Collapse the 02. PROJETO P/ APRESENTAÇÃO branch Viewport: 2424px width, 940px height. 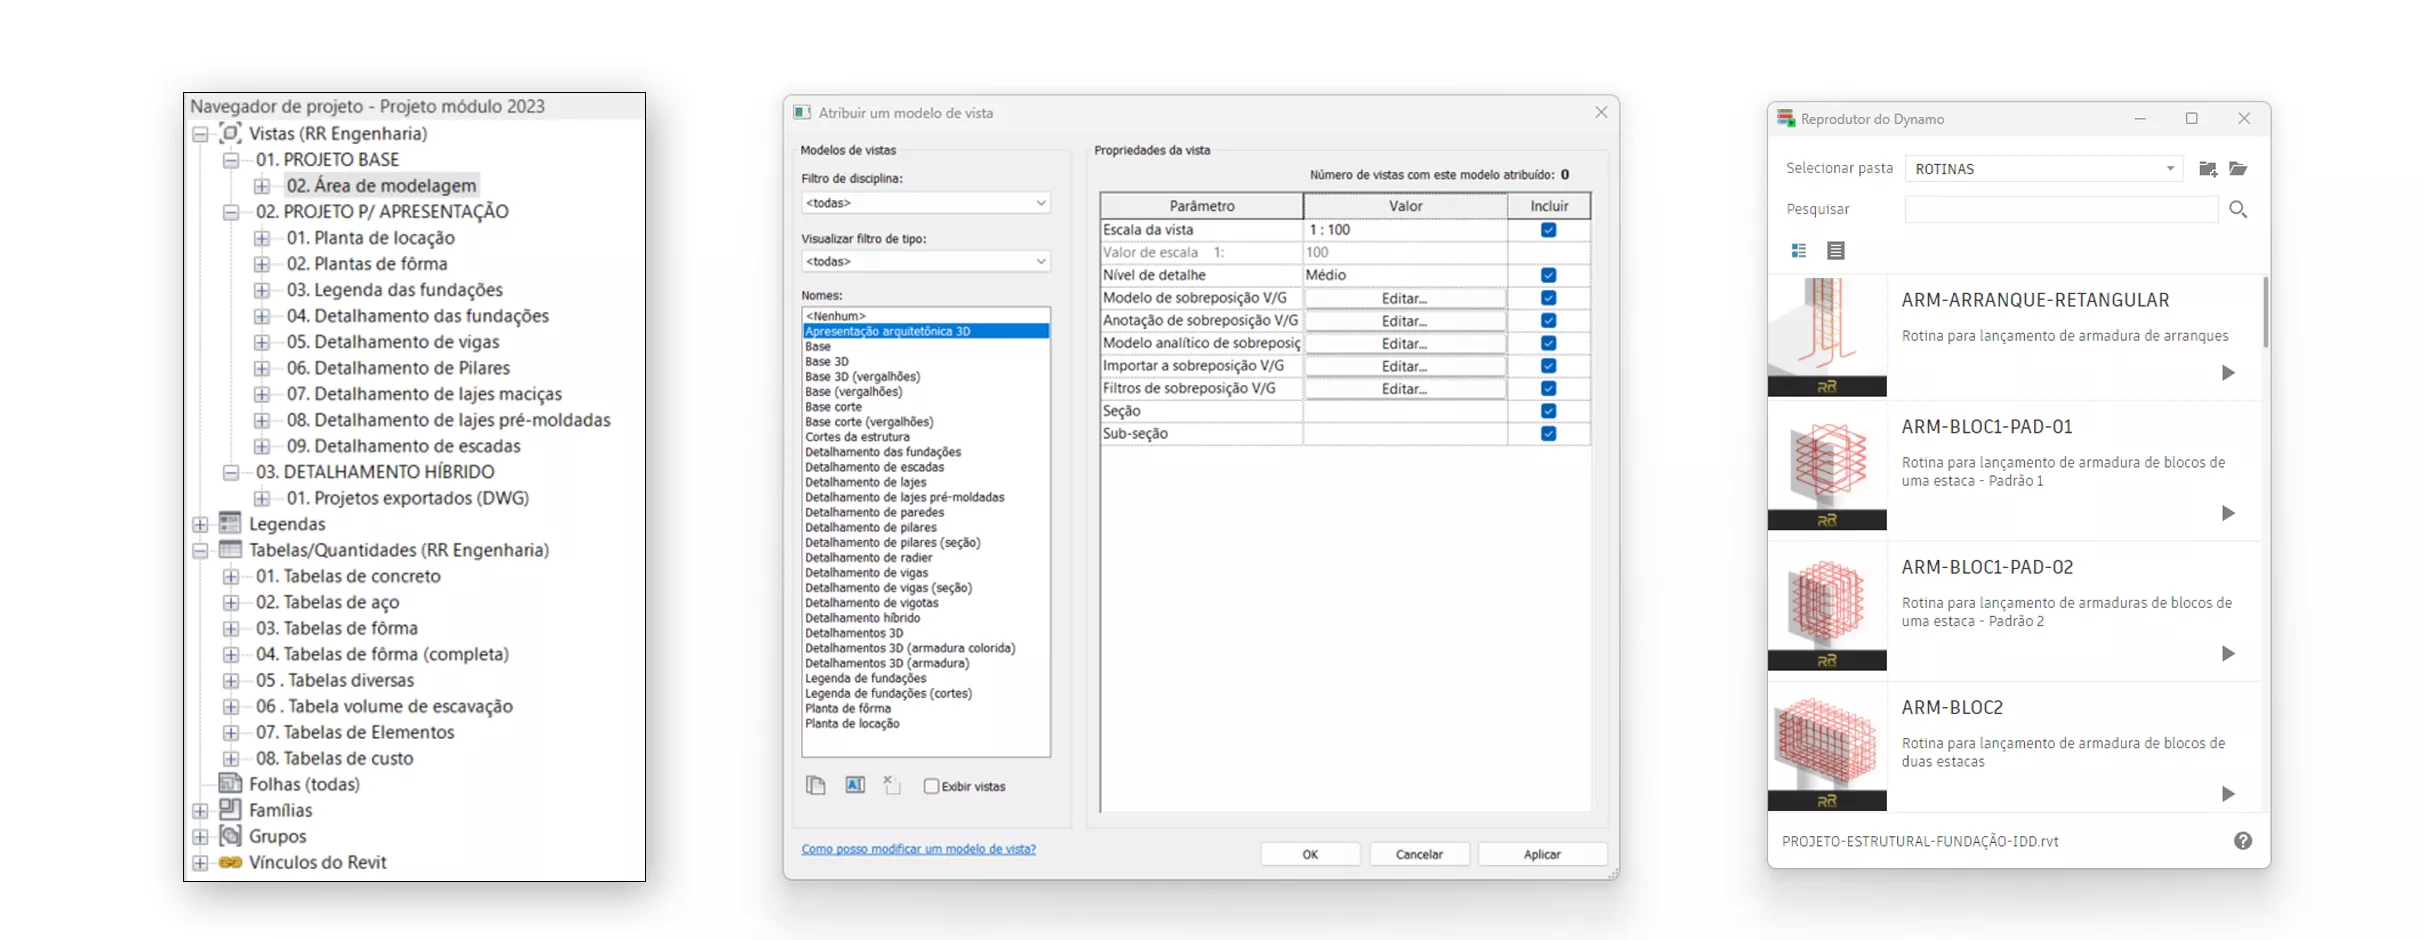coord(231,212)
